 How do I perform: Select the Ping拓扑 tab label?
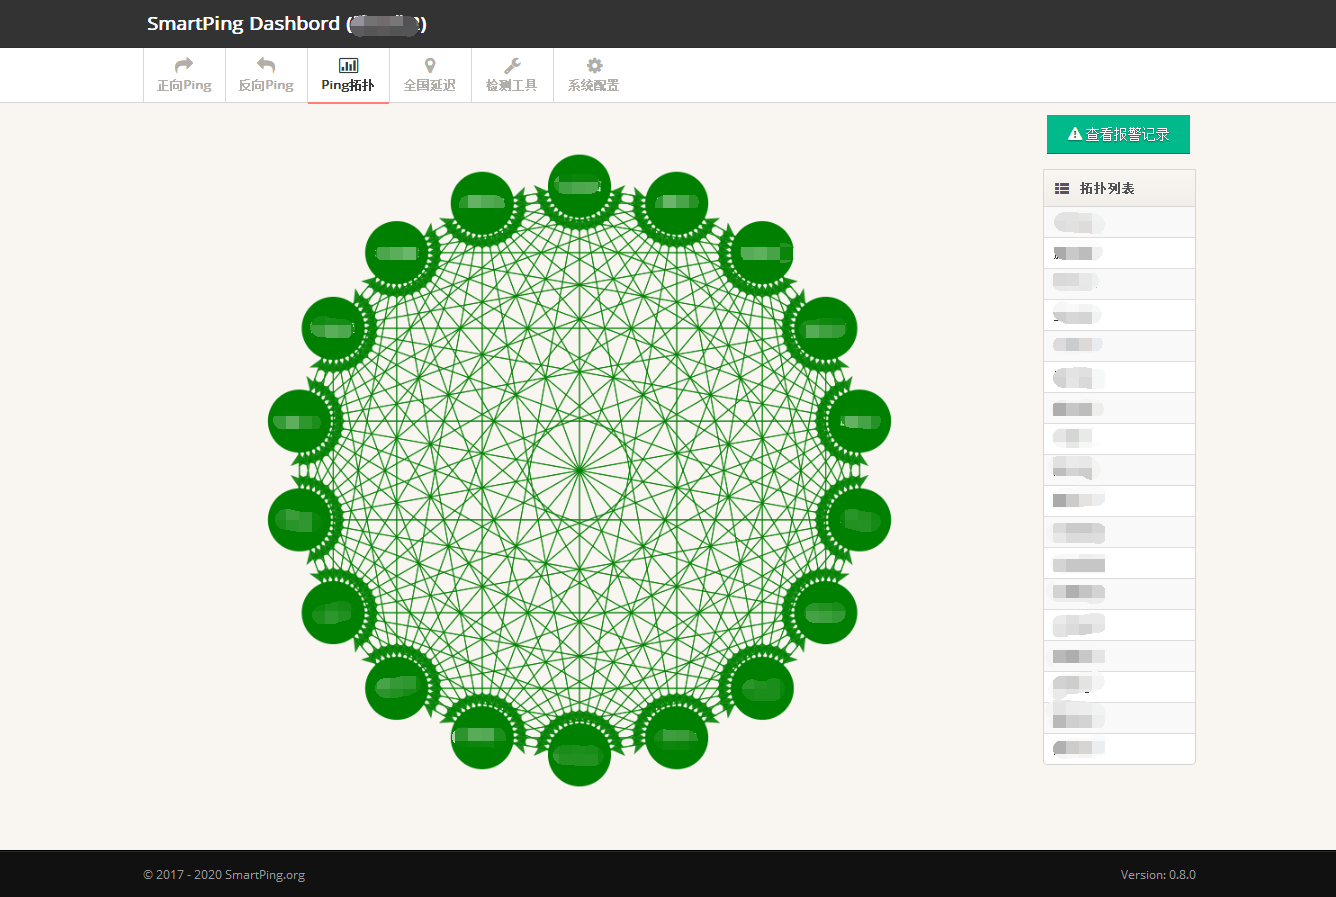click(348, 86)
